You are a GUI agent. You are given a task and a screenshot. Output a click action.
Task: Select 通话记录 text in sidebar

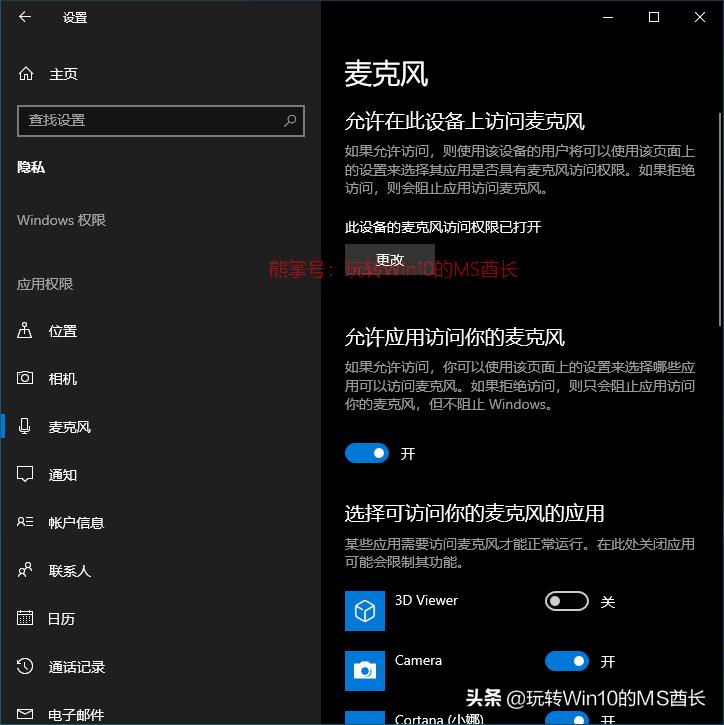pyautogui.click(x=77, y=667)
